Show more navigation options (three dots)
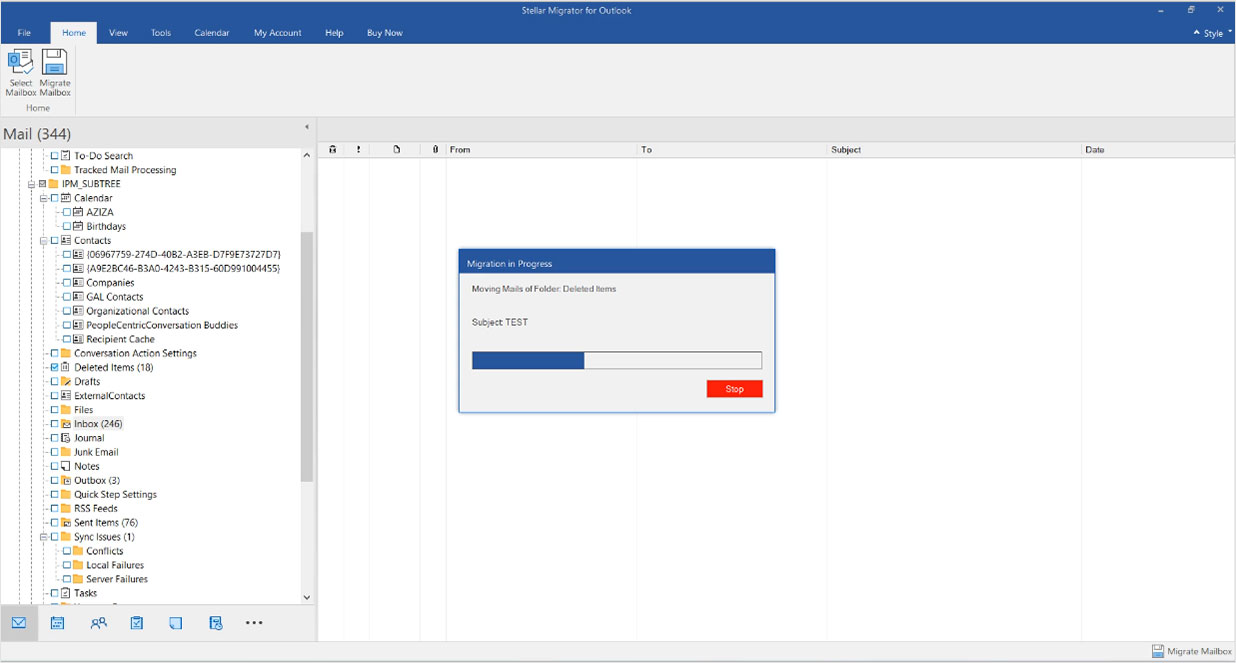This screenshot has height=663, width=1236. coord(254,623)
